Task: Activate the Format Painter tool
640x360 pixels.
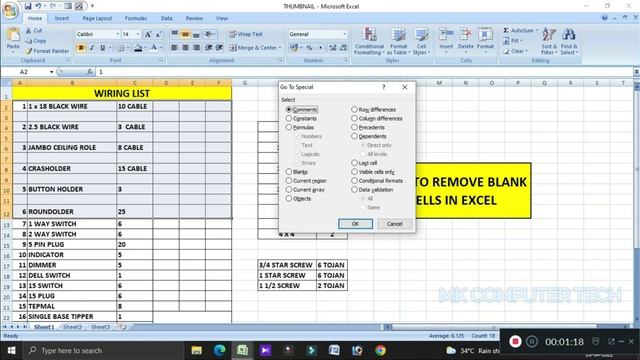Action: click(47, 51)
